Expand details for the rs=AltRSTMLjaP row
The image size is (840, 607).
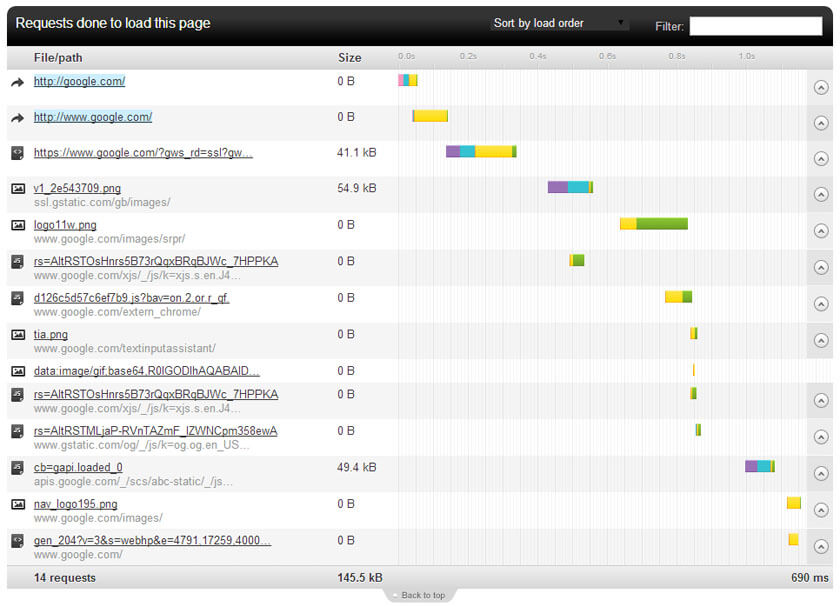(821, 437)
